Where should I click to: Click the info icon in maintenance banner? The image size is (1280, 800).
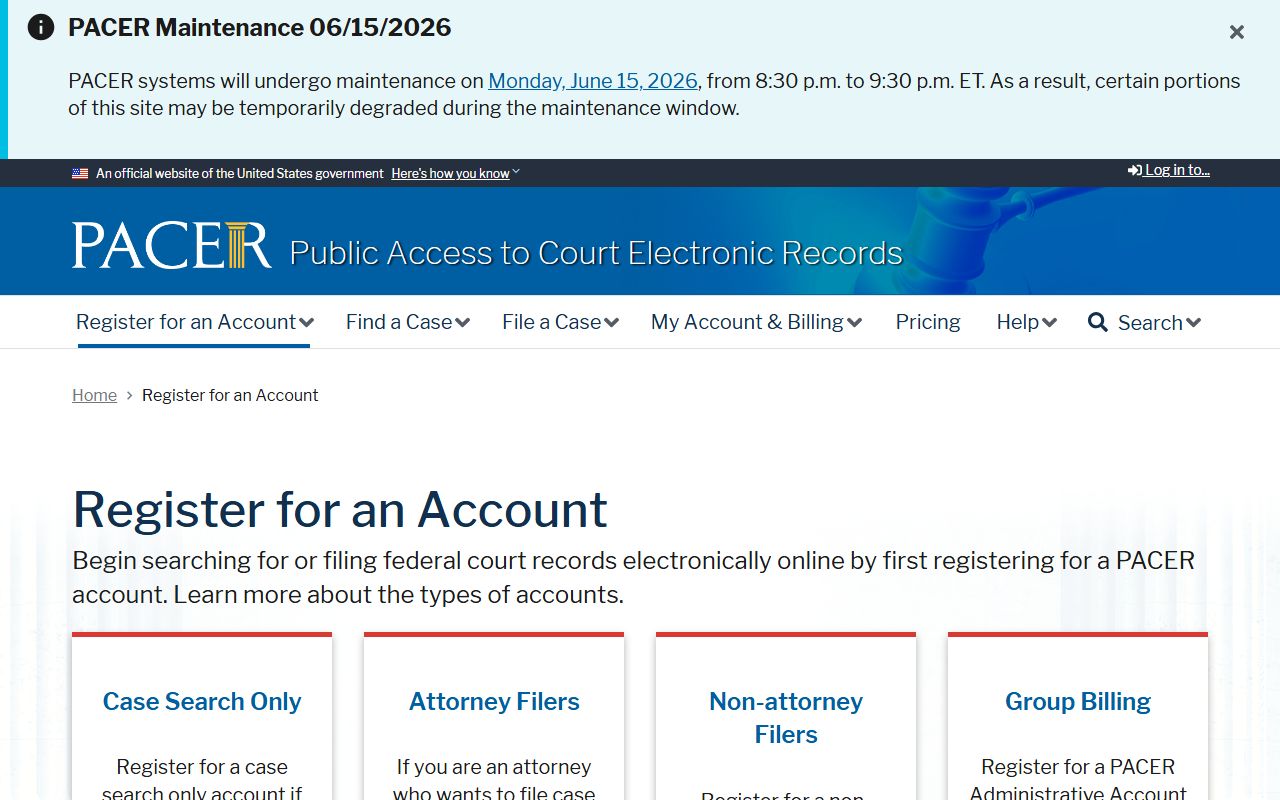(41, 27)
